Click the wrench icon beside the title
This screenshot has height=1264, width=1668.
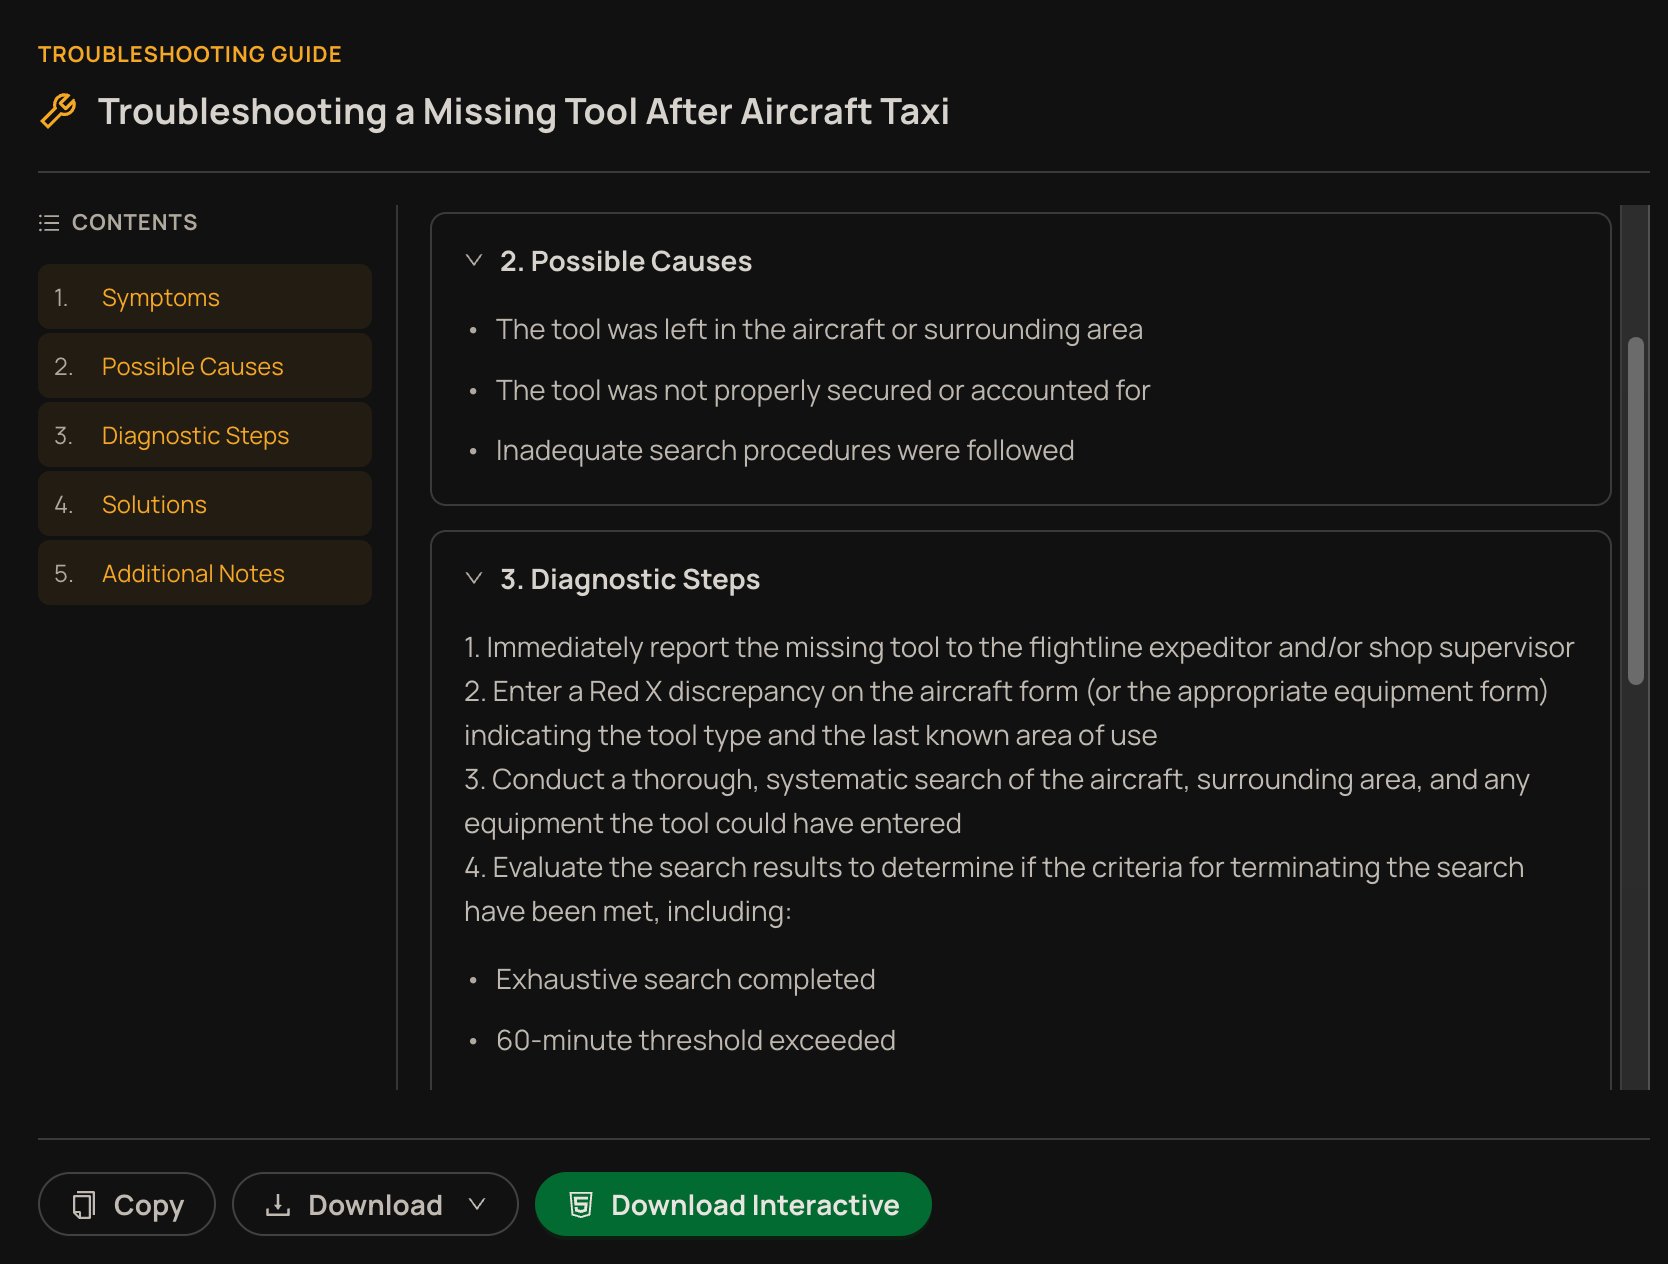(x=58, y=111)
